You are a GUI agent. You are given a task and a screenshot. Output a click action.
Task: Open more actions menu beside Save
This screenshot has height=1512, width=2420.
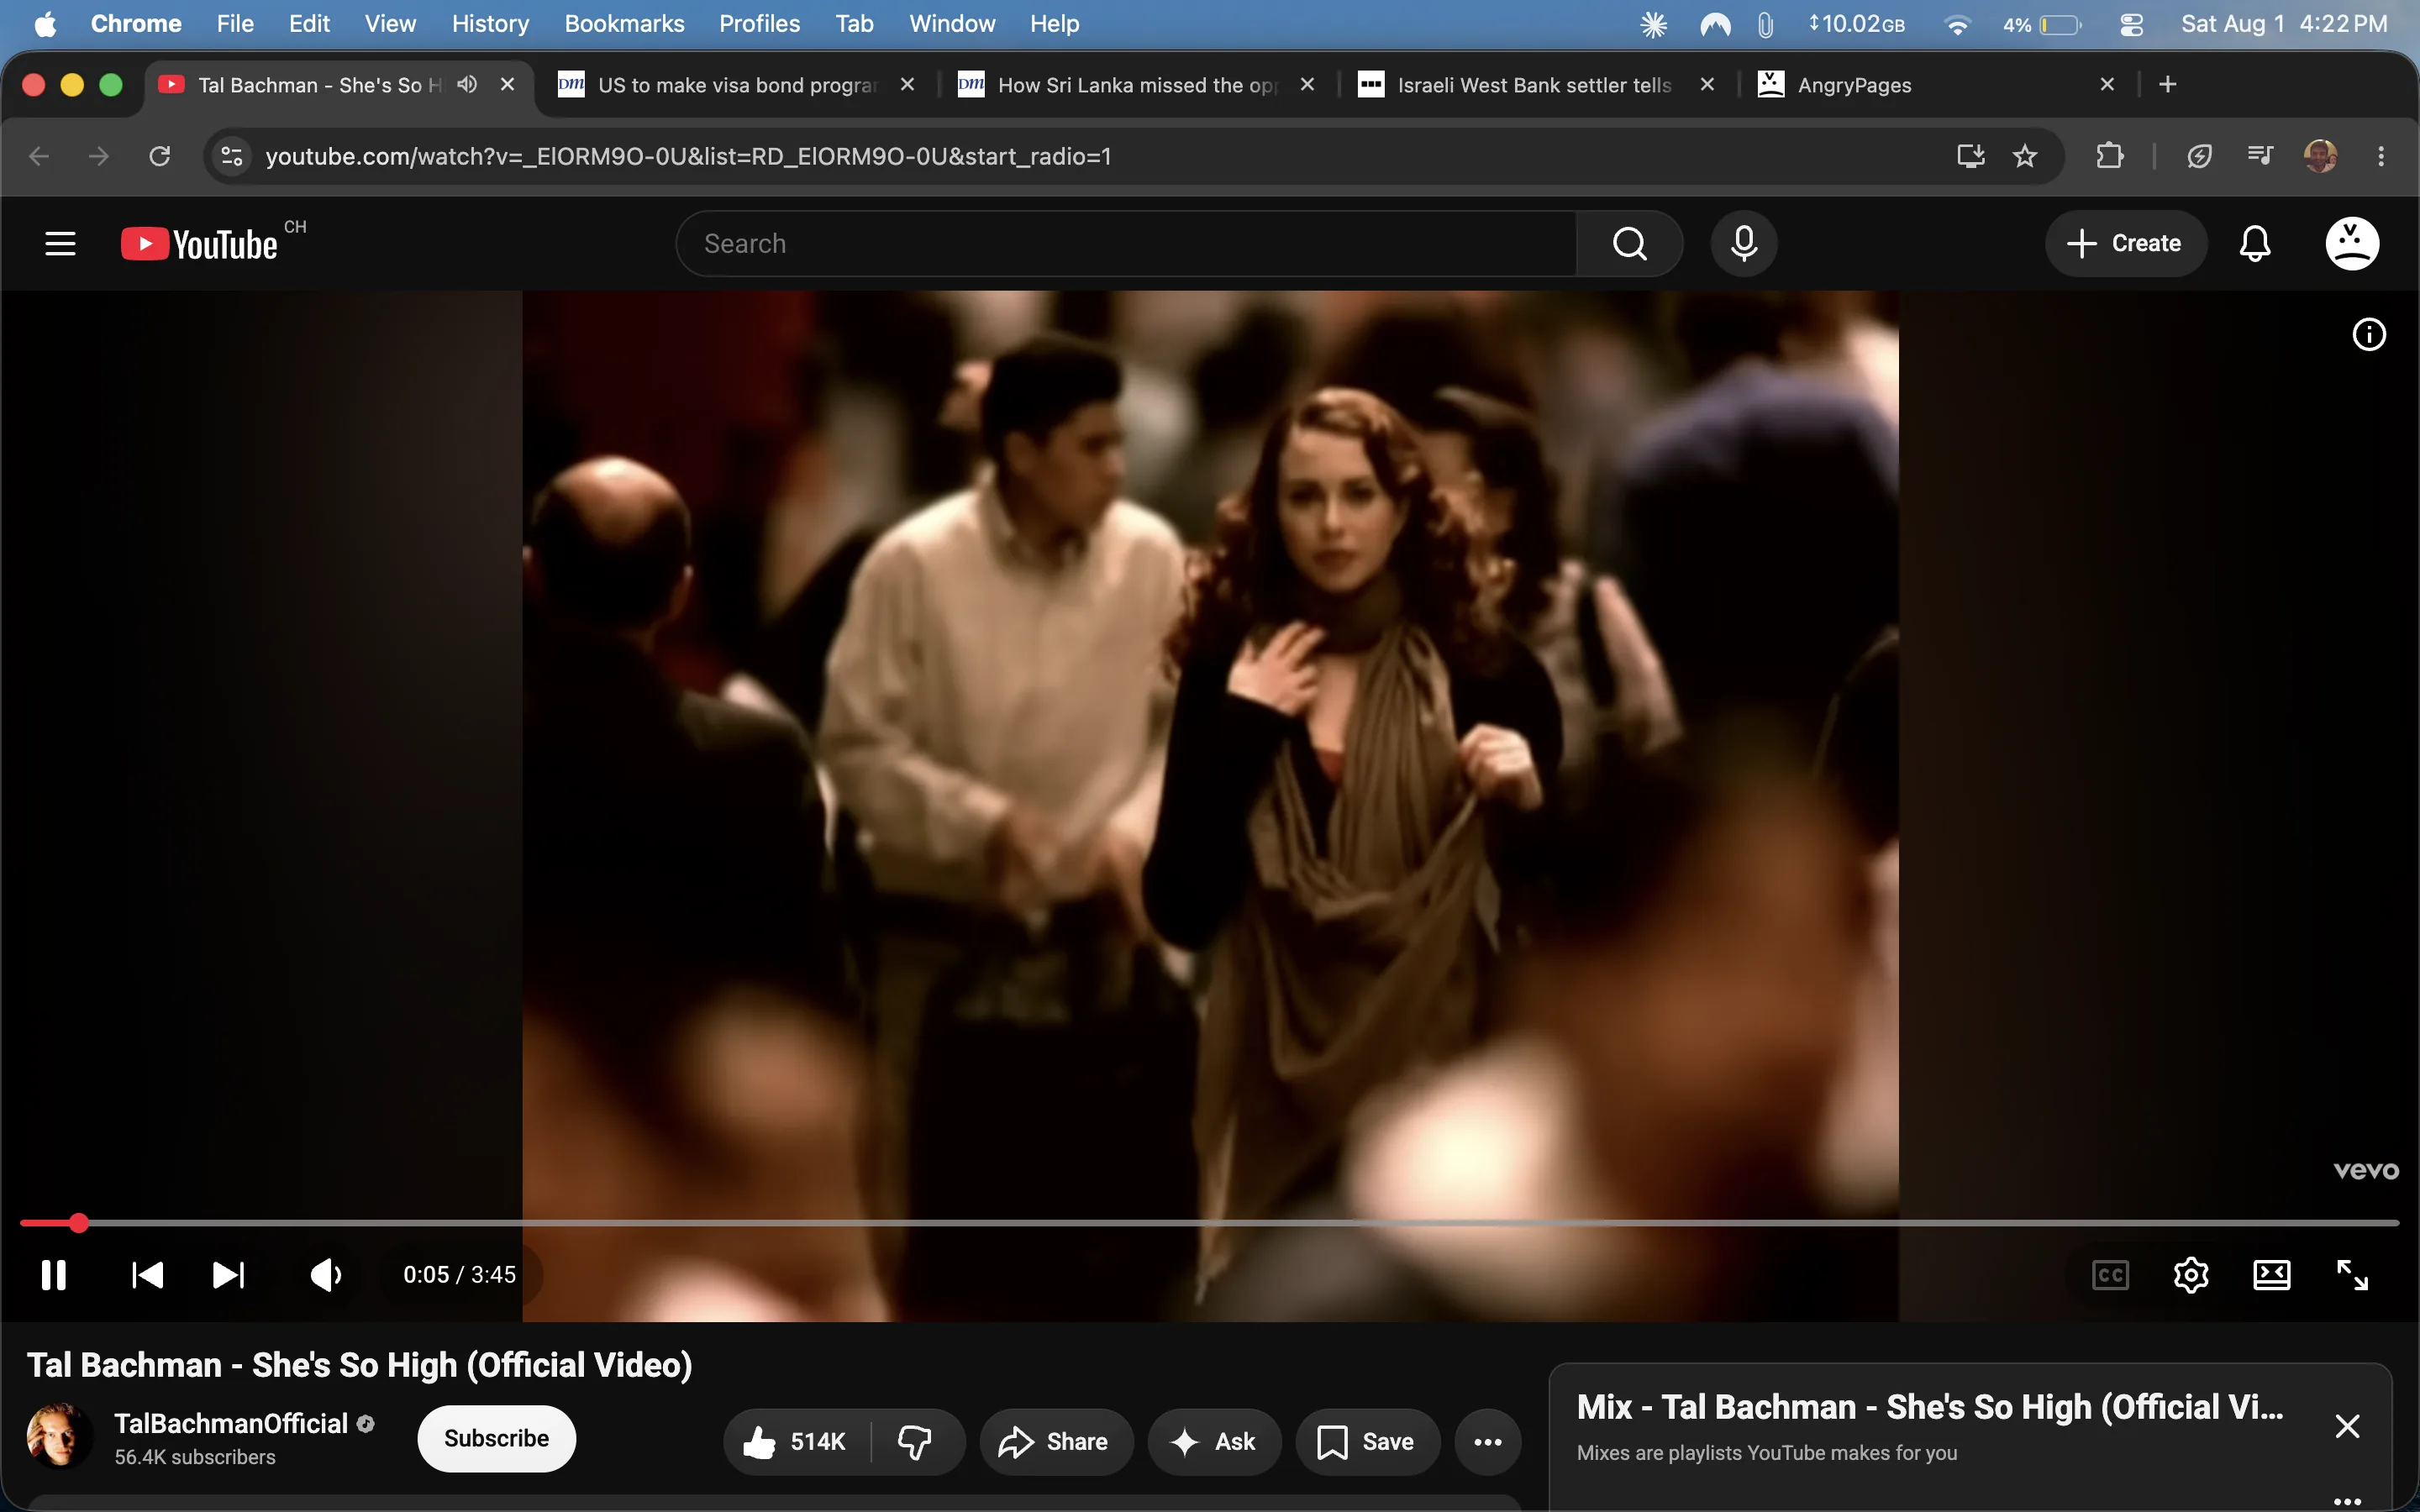pos(1488,1442)
